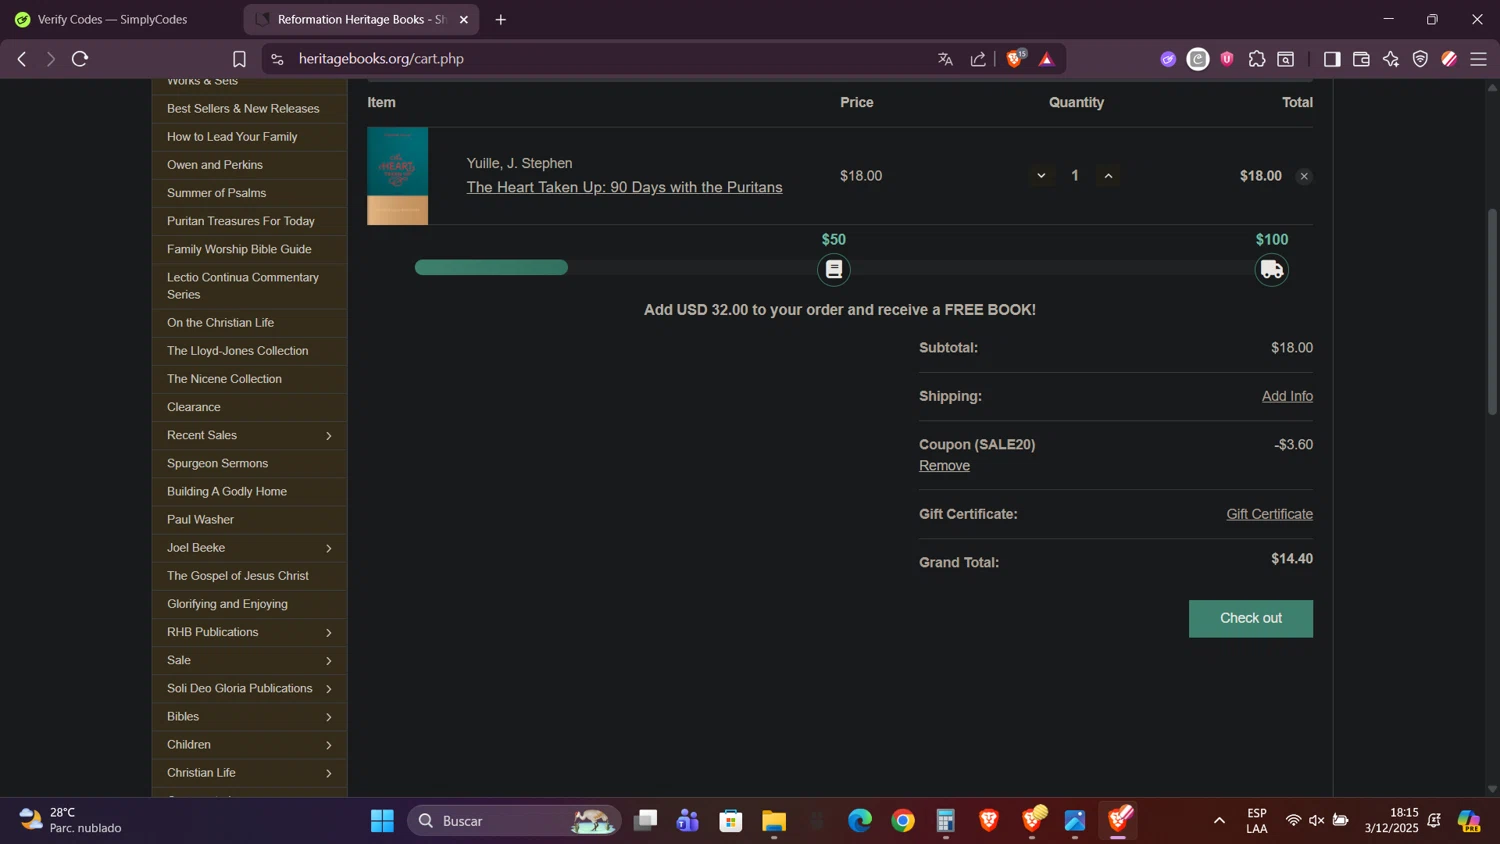The width and height of the screenshot is (1500, 844).
Task: Open Best Sellers & New Releases category
Action: [249, 109]
